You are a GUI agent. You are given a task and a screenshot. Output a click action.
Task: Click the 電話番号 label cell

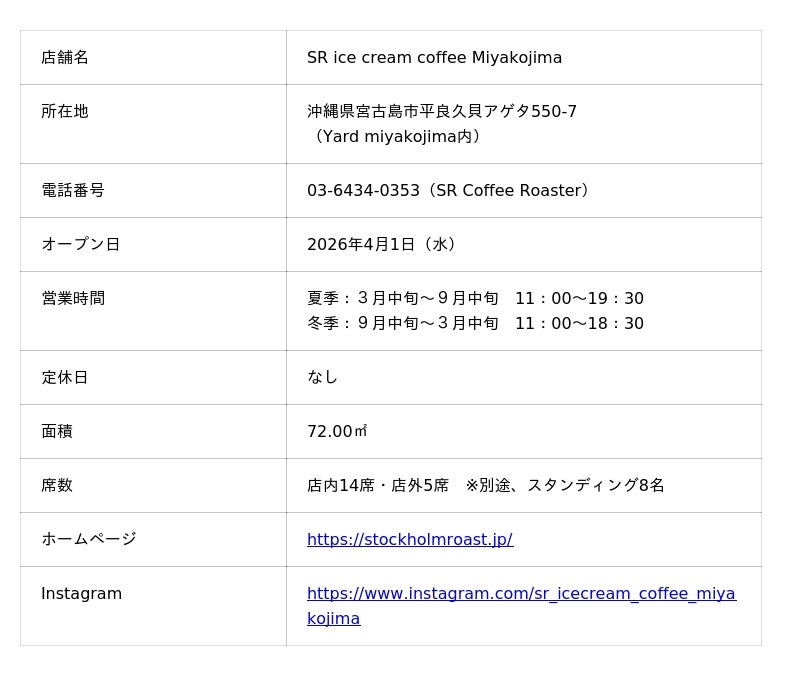coord(73,190)
